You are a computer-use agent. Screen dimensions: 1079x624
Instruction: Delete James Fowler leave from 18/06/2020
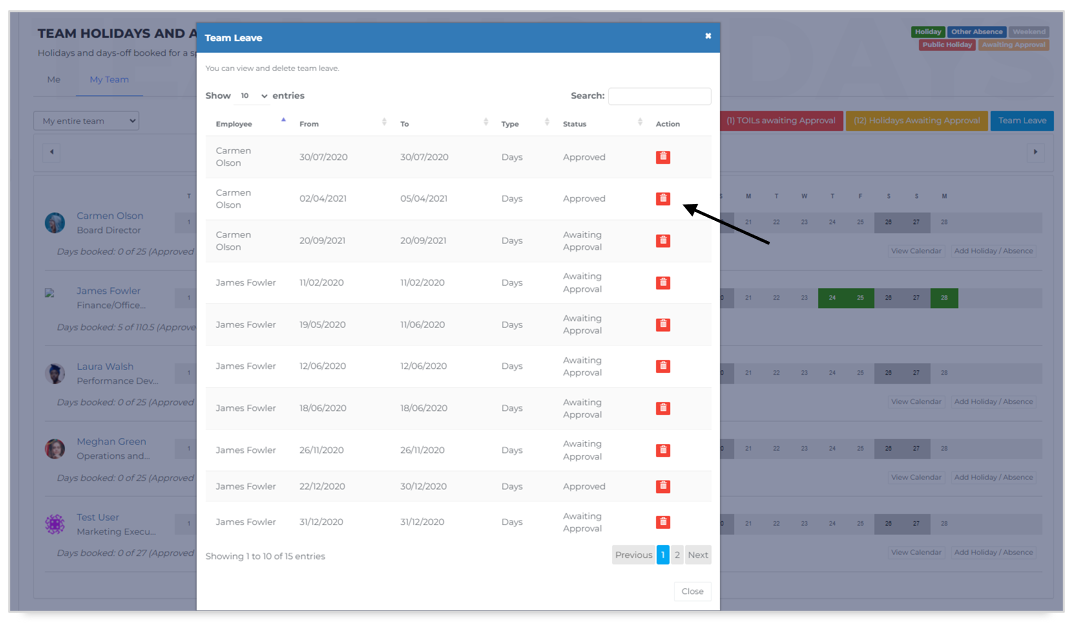663,408
